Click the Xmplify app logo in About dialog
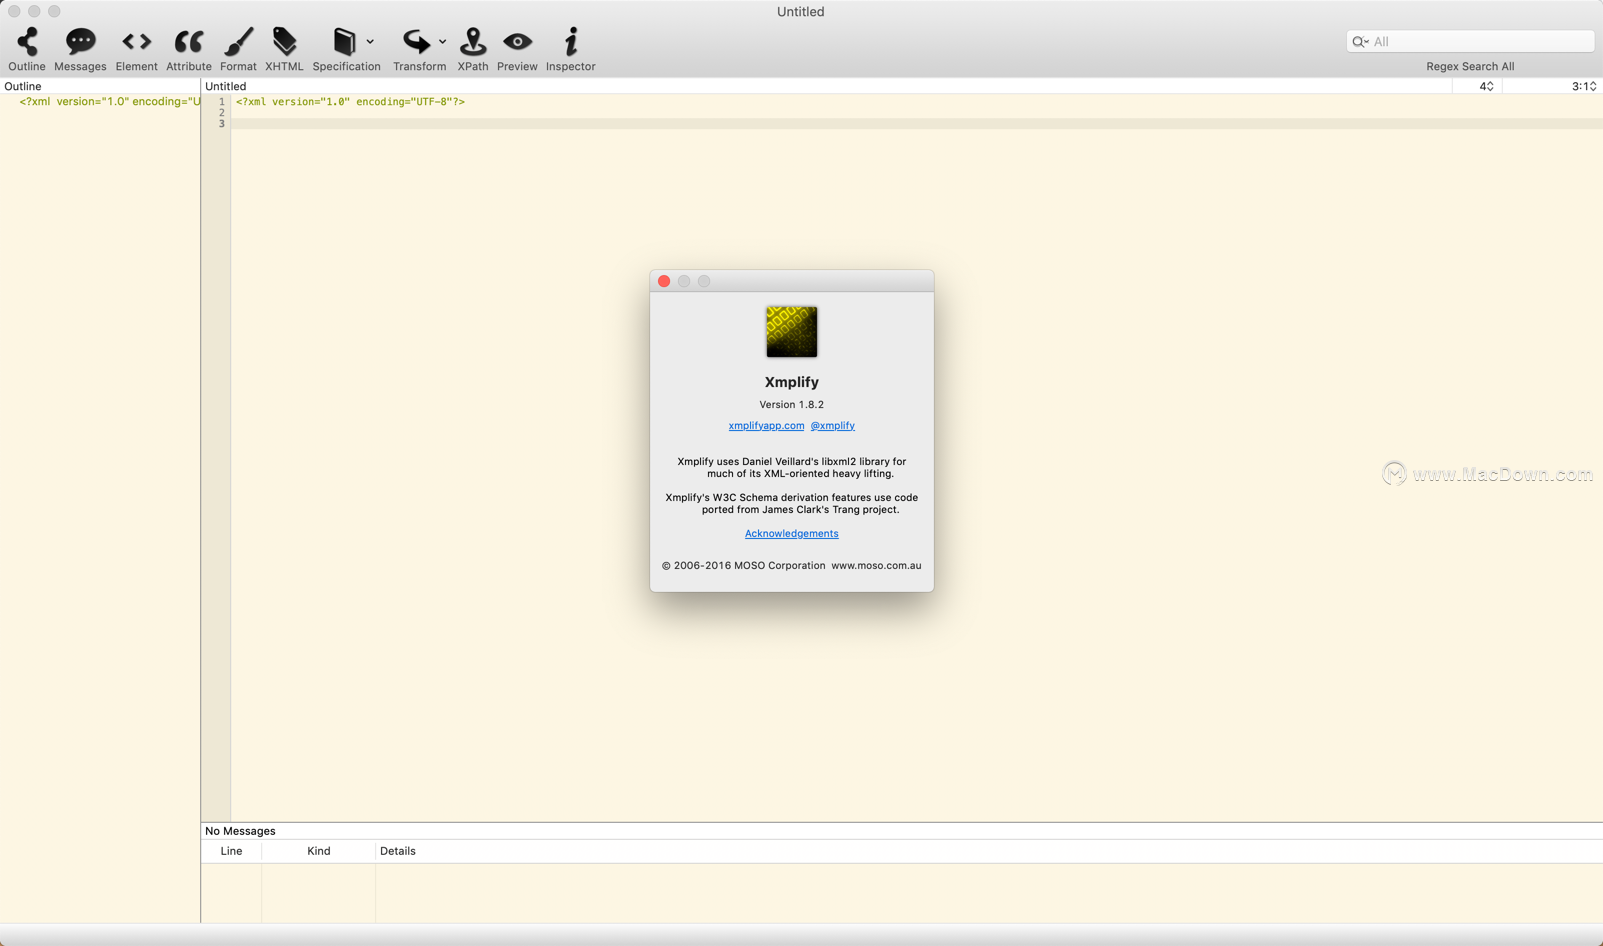Screen dimensions: 1603x946 (792, 332)
